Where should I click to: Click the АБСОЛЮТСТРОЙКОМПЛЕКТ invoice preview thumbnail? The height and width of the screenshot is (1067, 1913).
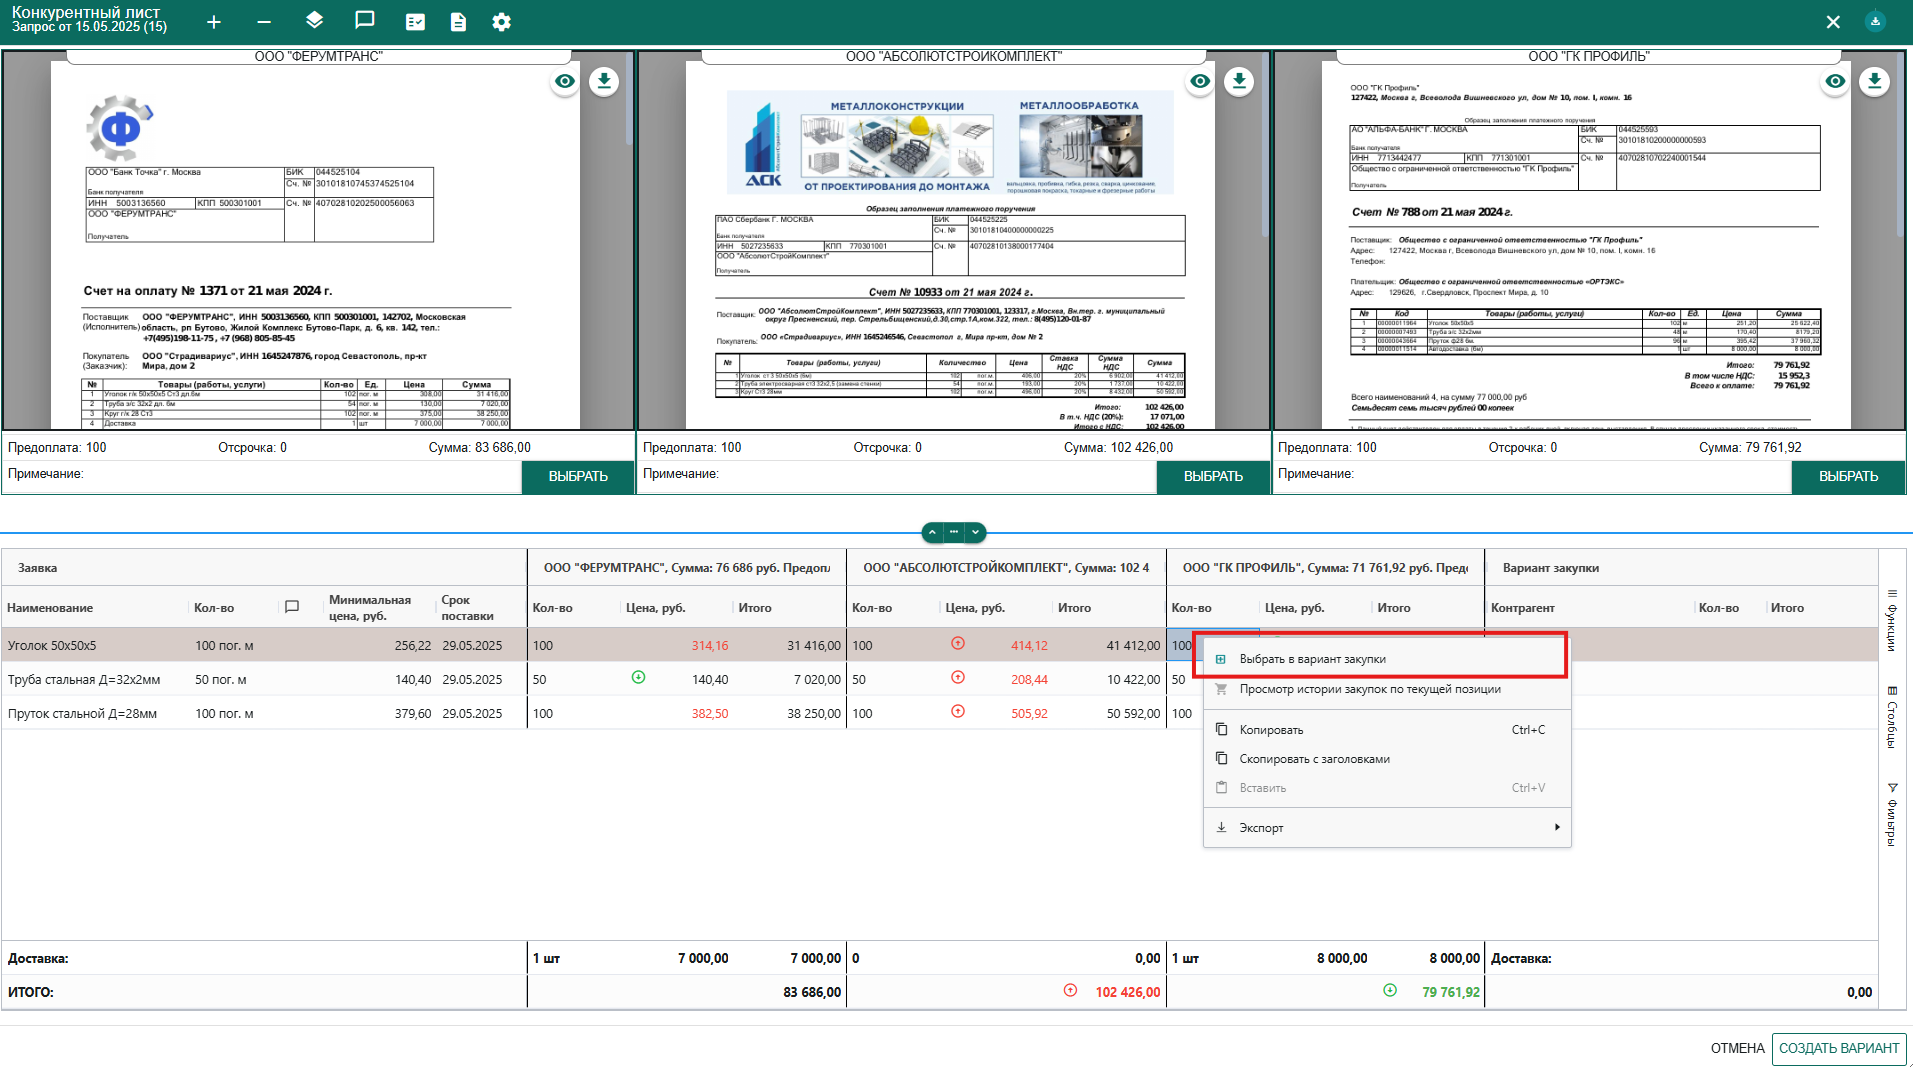coord(950,247)
